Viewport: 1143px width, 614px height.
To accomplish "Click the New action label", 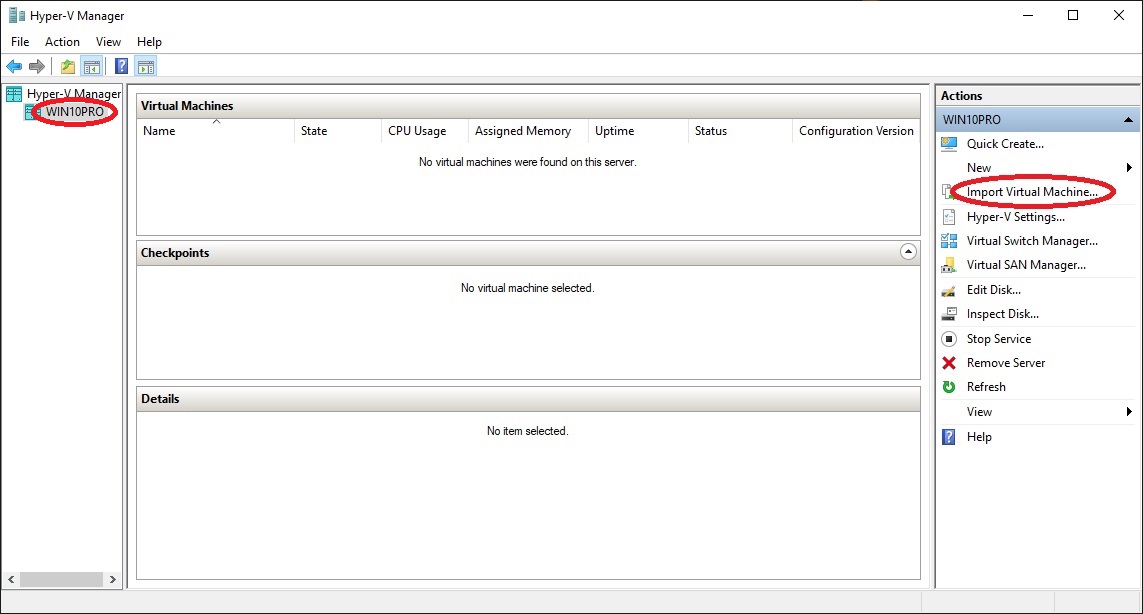I will coord(979,168).
